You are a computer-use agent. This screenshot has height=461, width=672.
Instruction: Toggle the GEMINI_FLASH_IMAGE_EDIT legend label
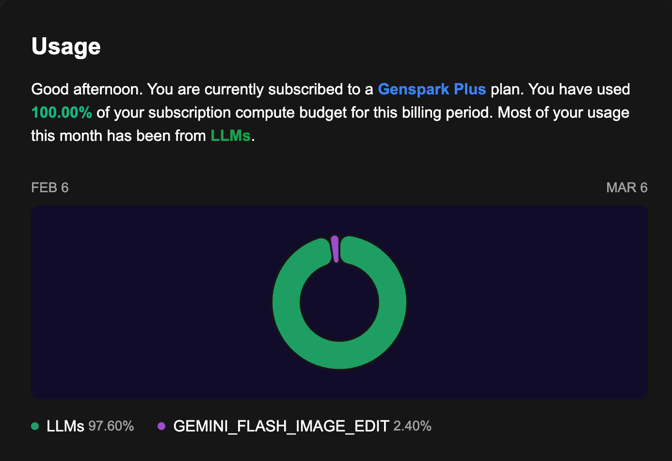281,426
